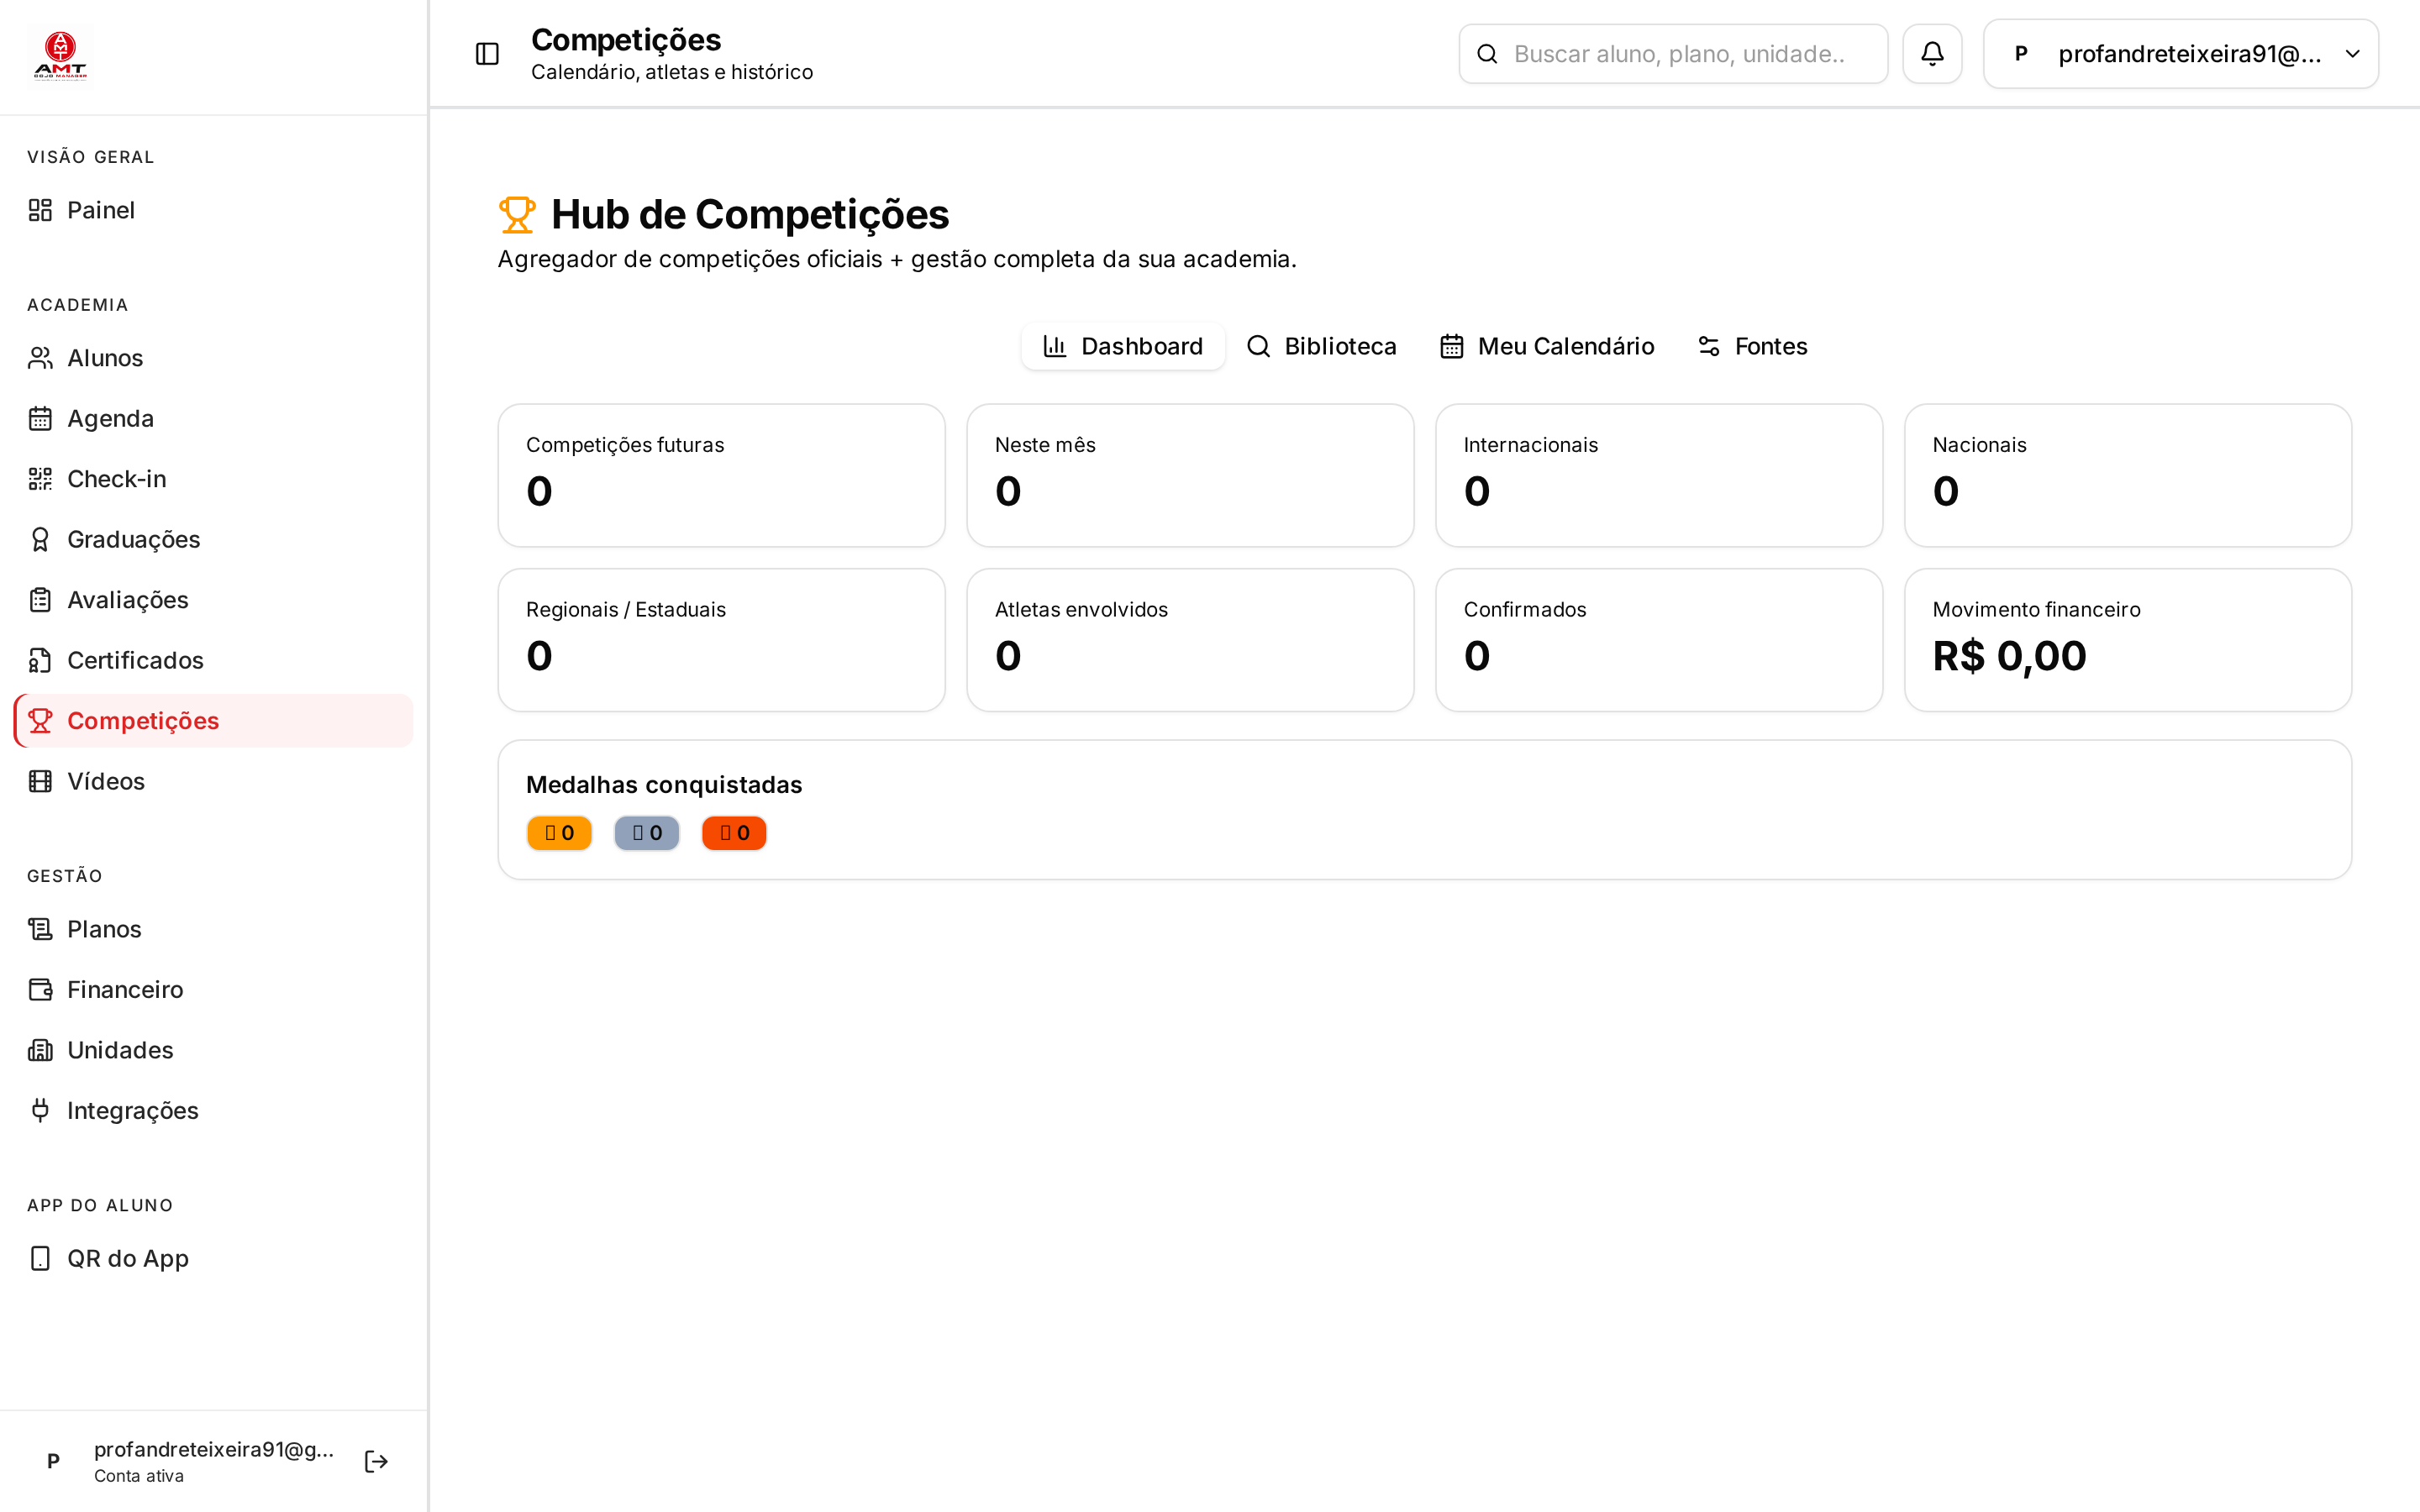
Task: Open Certificados in the sidebar
Action: pyautogui.click(x=213, y=660)
